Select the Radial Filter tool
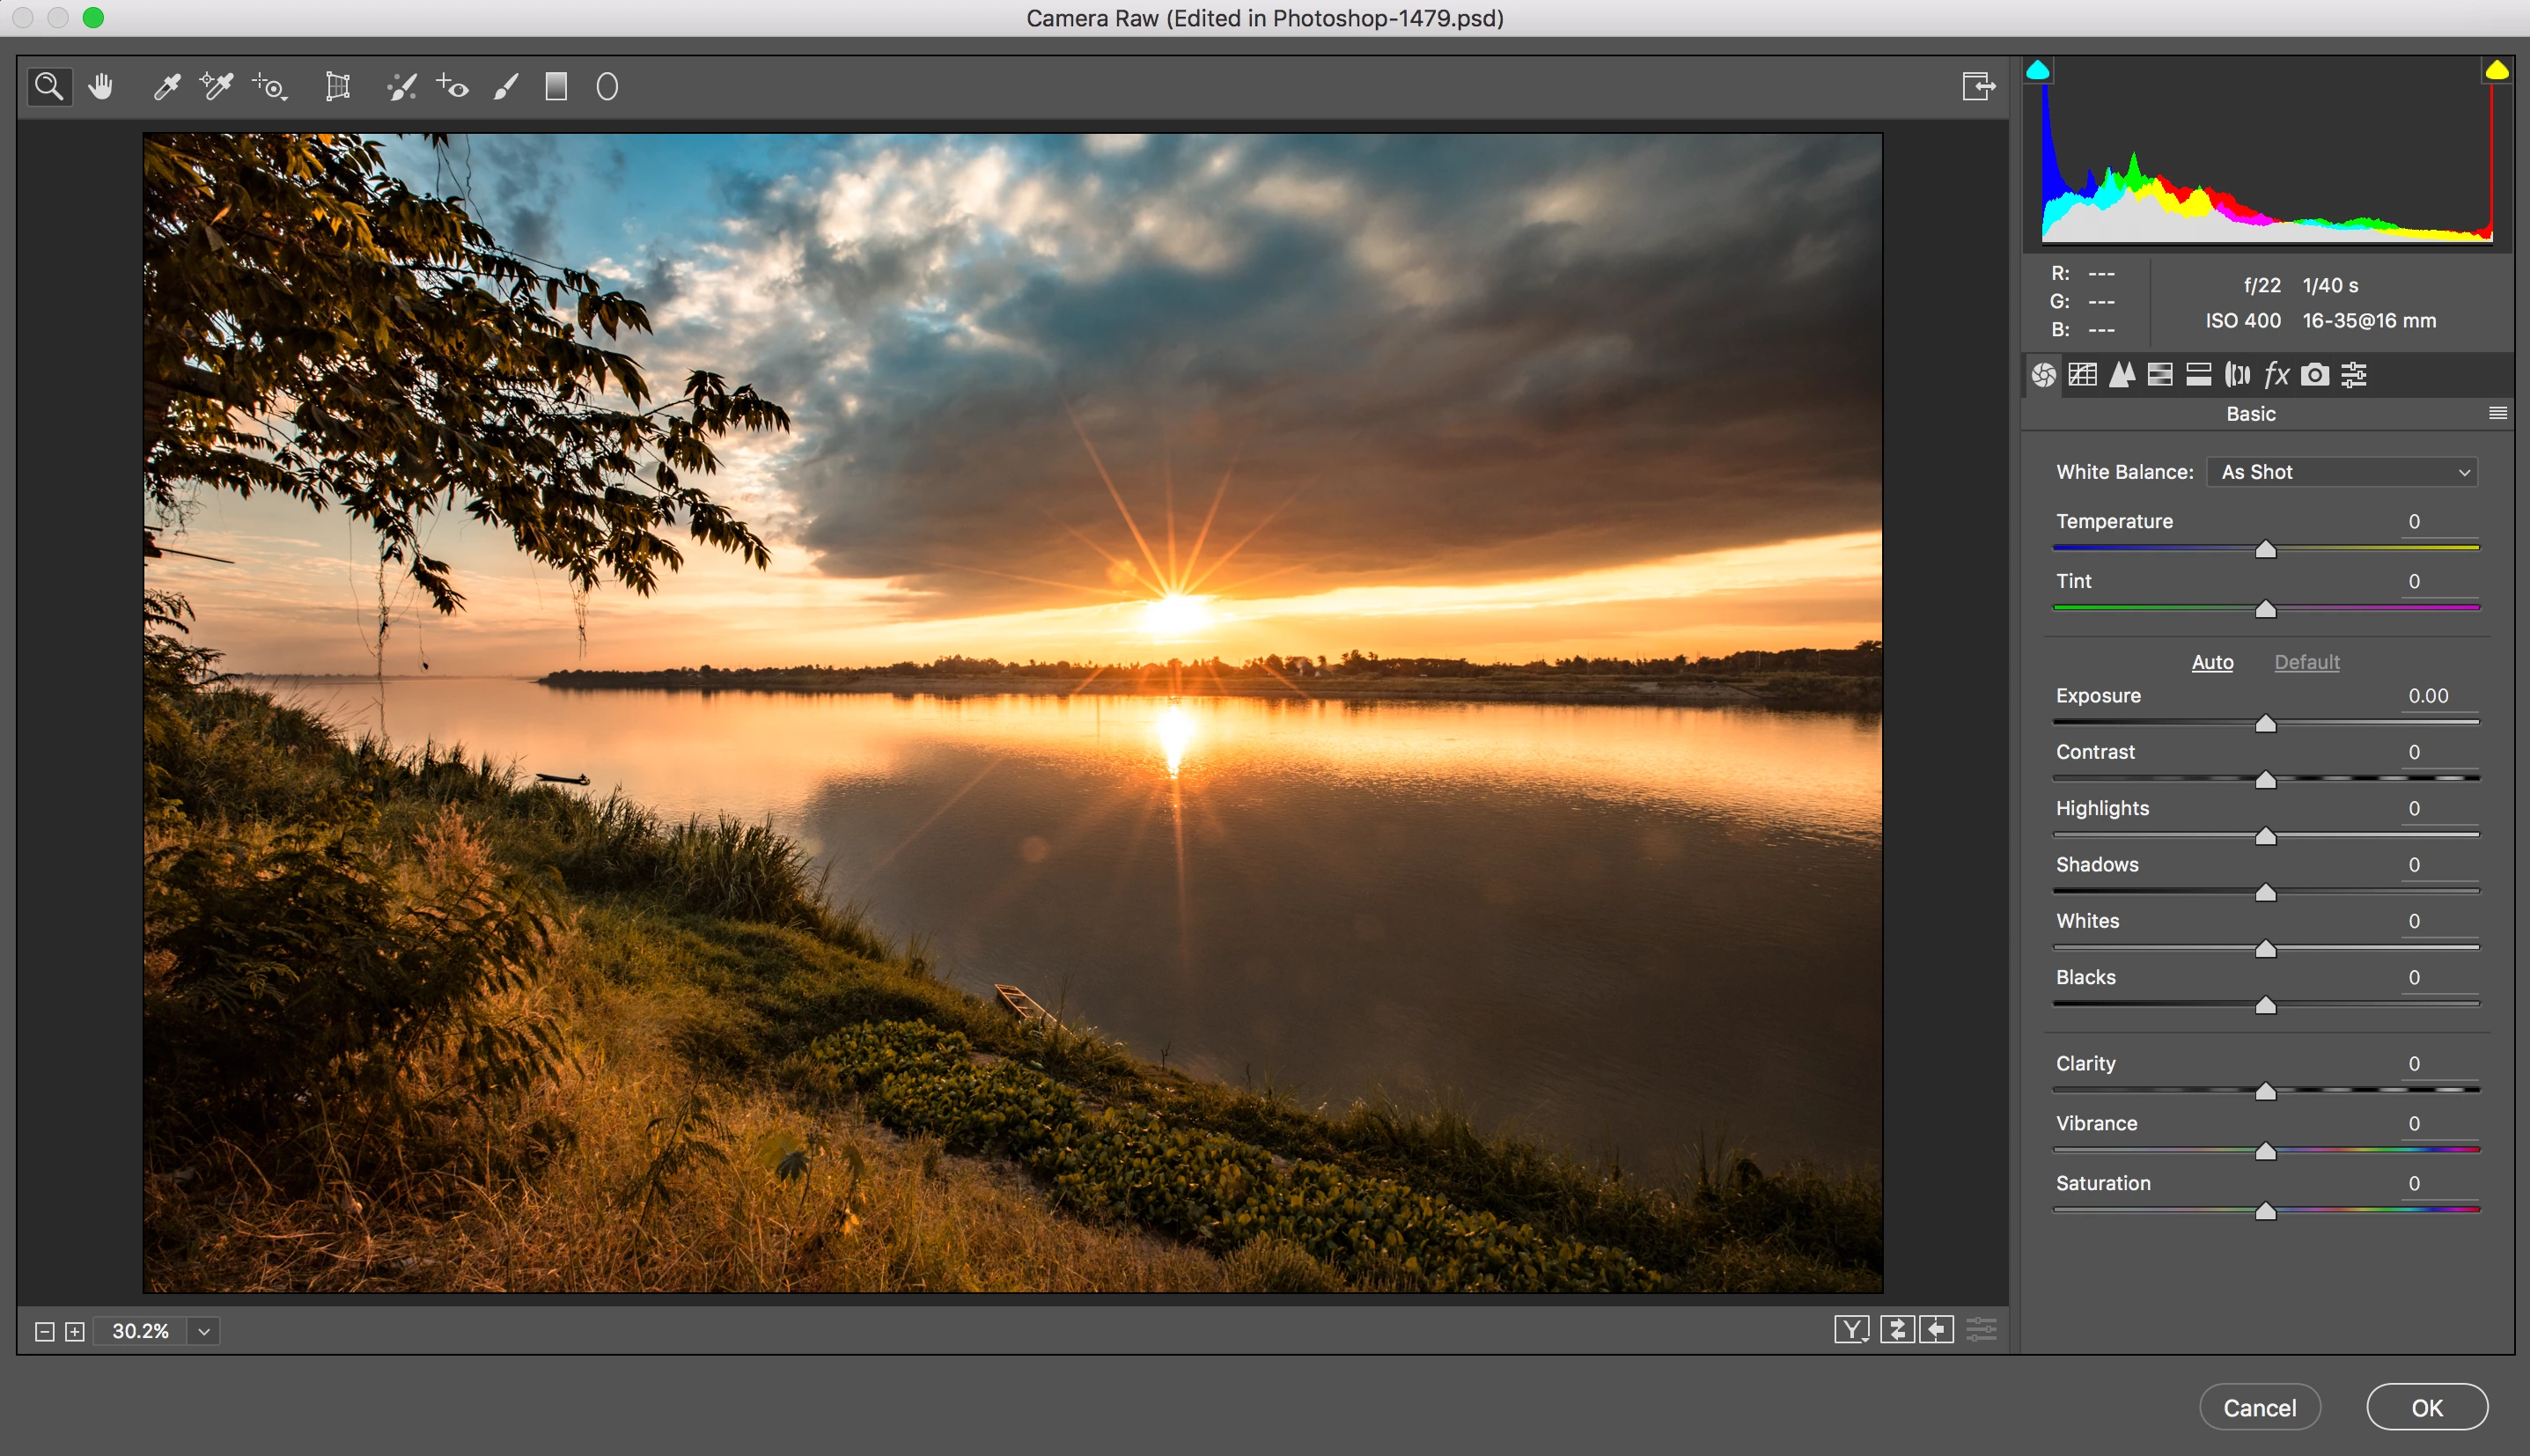Screen dimensions: 2530x1456 [x=607, y=87]
